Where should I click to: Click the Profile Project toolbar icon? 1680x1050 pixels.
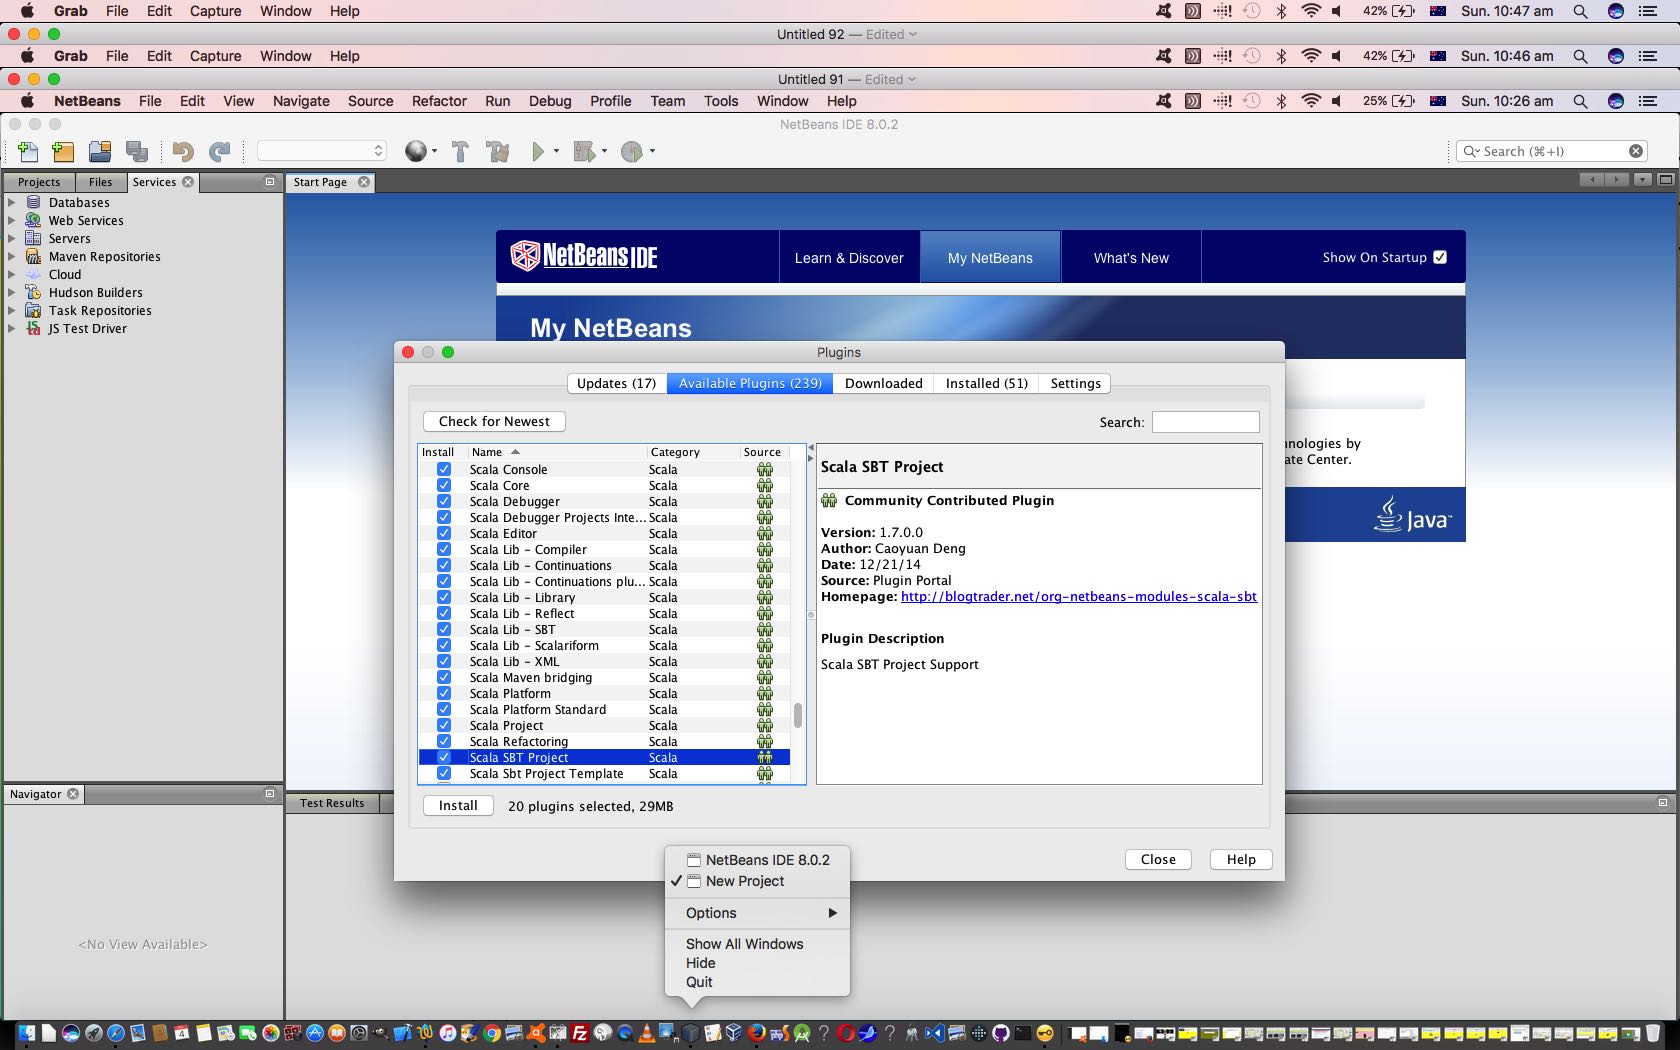(x=632, y=151)
